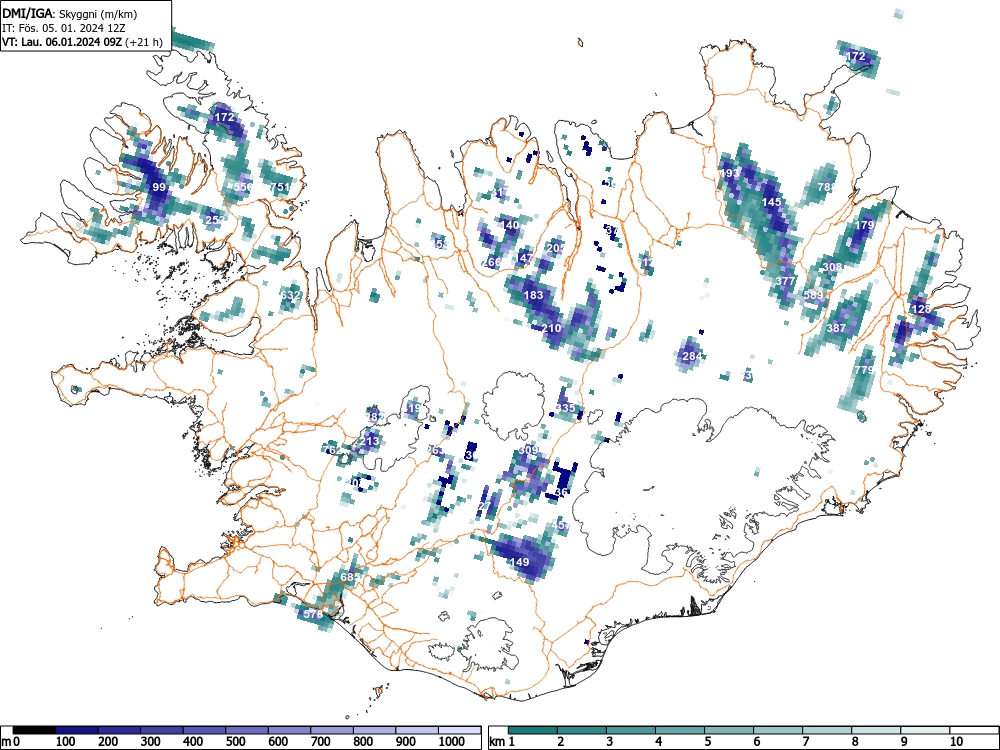Click the '335' visibility value on the map

coord(566,408)
